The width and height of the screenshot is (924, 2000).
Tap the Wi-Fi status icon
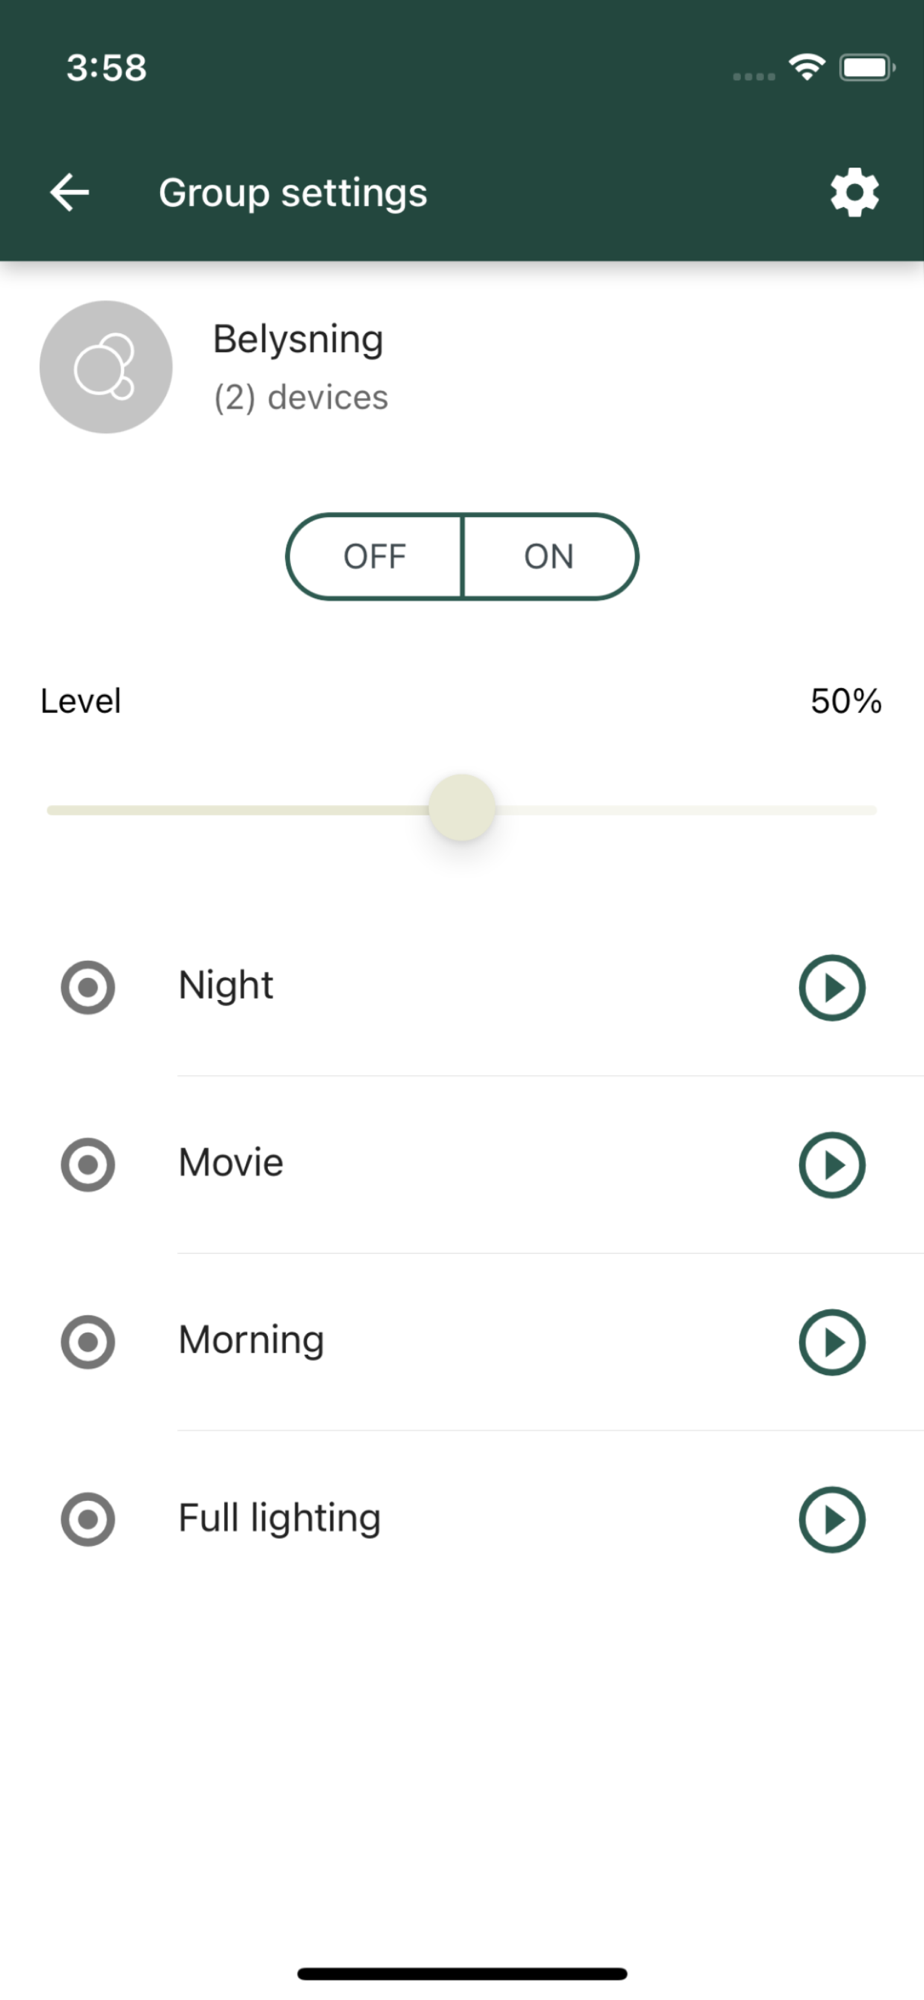(x=806, y=67)
